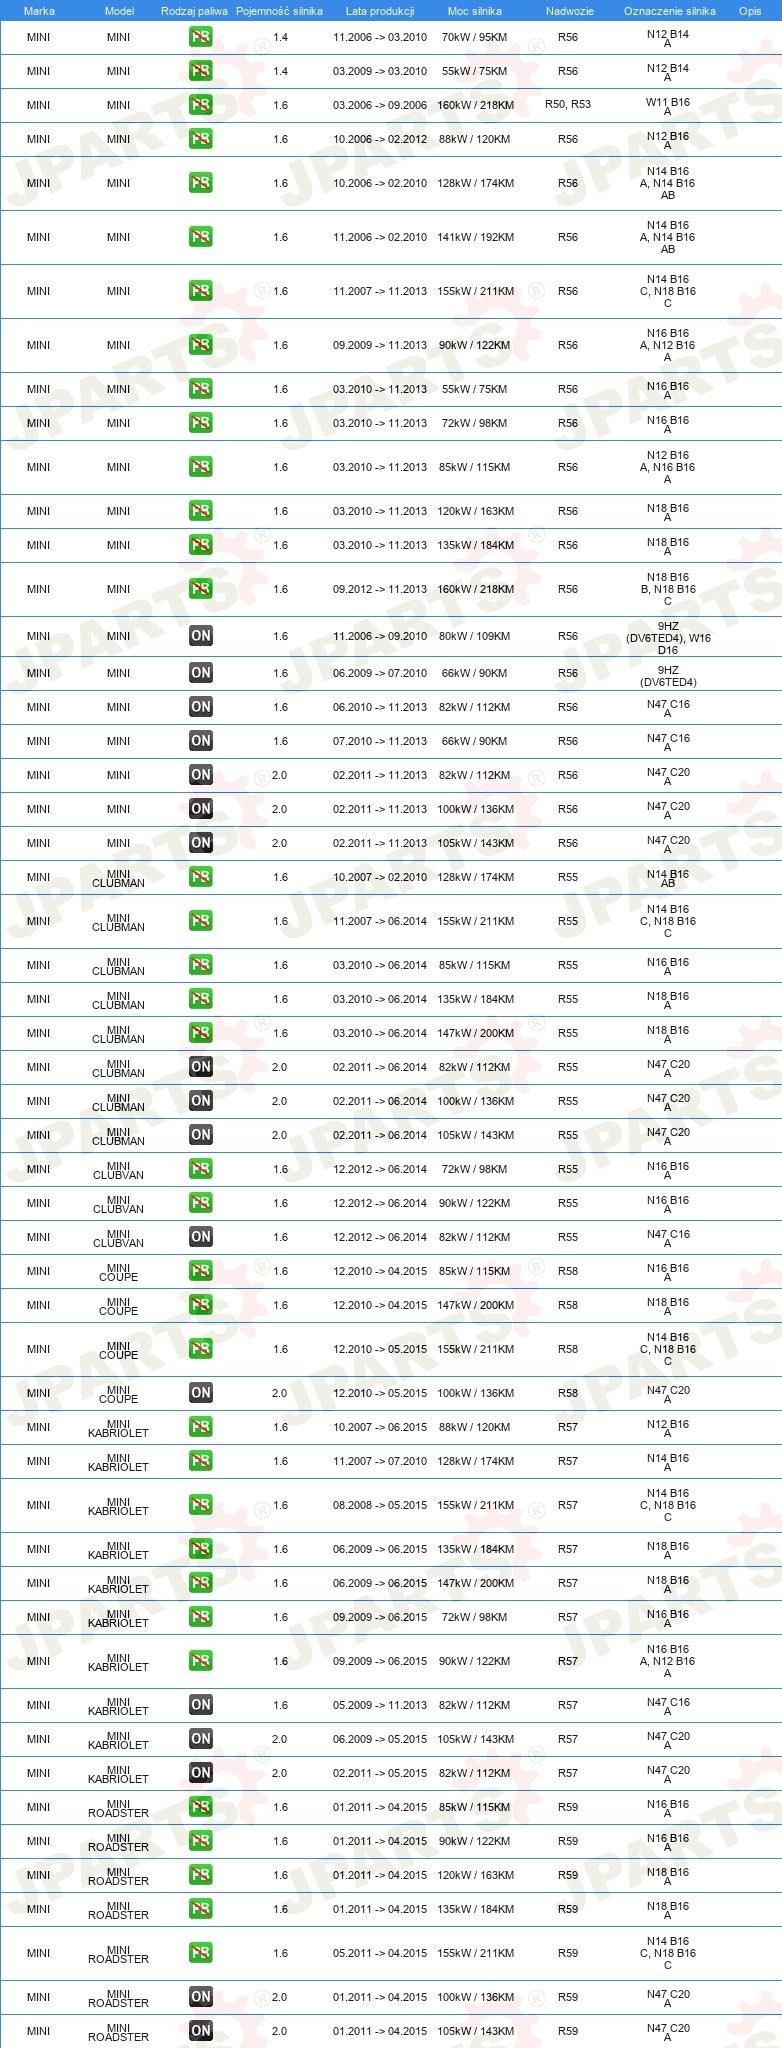The height and width of the screenshot is (2048, 782).
Task: Click the PB fuel icon in the 03.2009 -> 03.2010 row
Action: coord(200,71)
